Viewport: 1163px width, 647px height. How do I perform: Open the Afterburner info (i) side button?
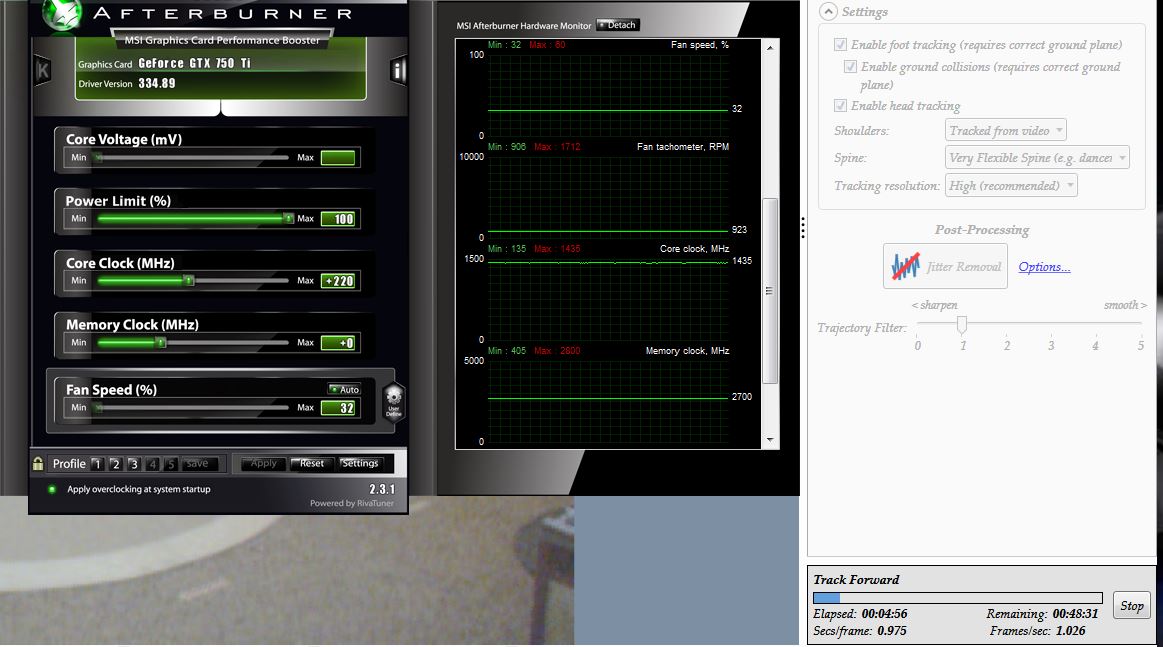(399, 70)
